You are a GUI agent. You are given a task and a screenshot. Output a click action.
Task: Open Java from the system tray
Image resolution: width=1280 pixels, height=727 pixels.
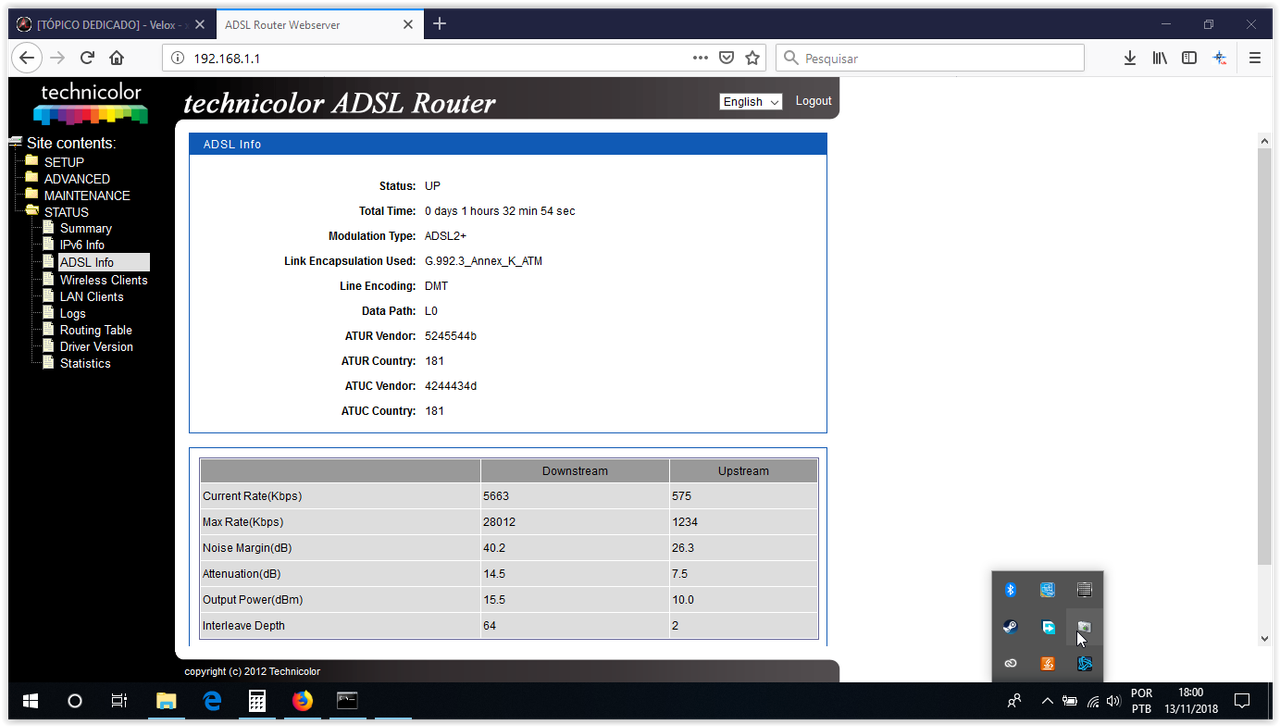tap(1047, 663)
